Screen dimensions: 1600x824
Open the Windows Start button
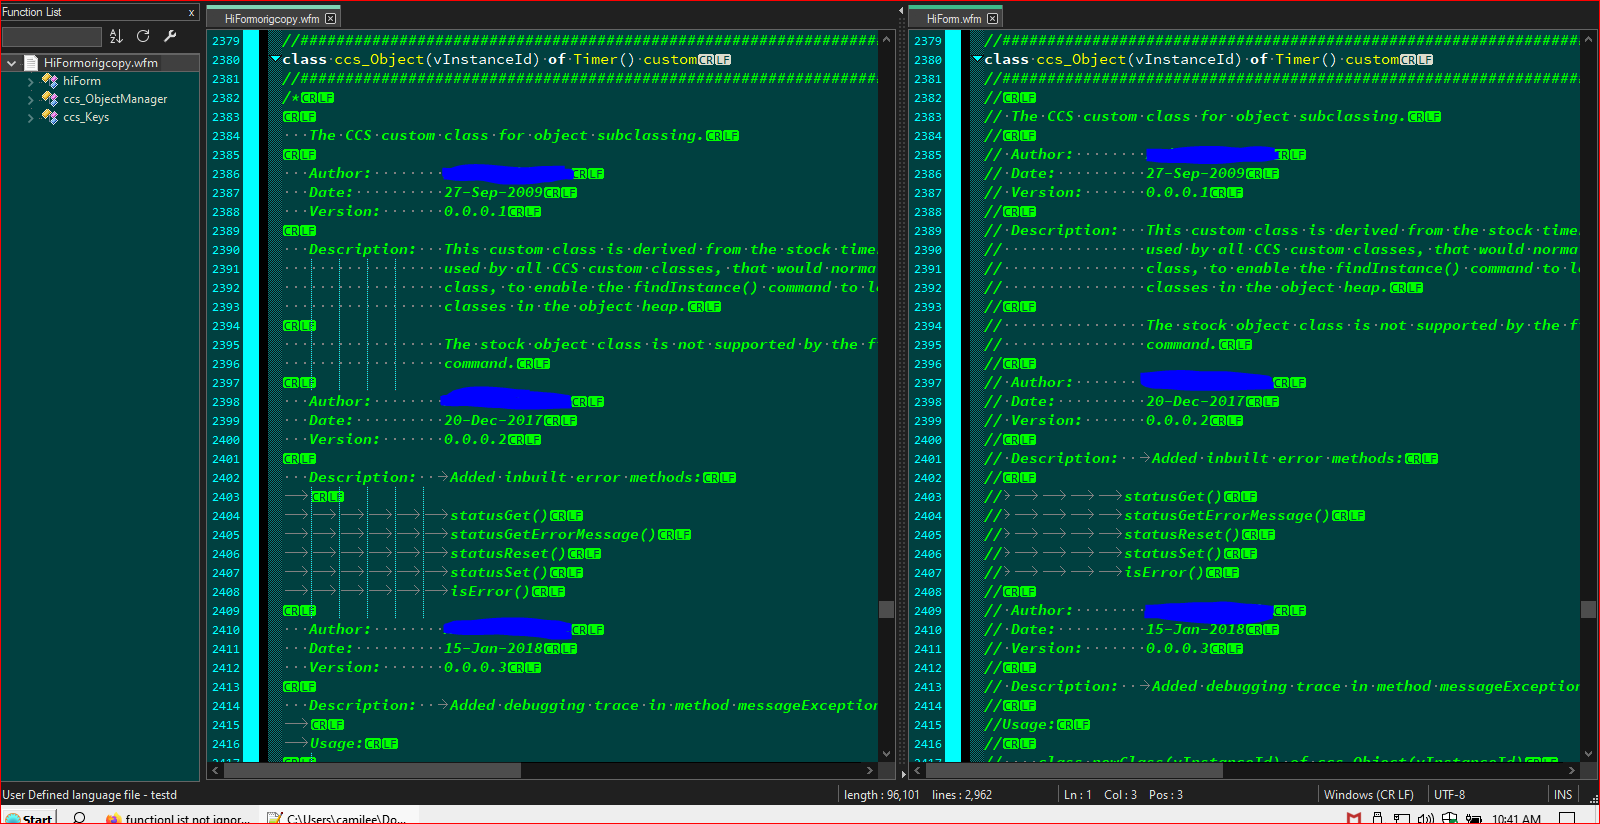(28, 817)
